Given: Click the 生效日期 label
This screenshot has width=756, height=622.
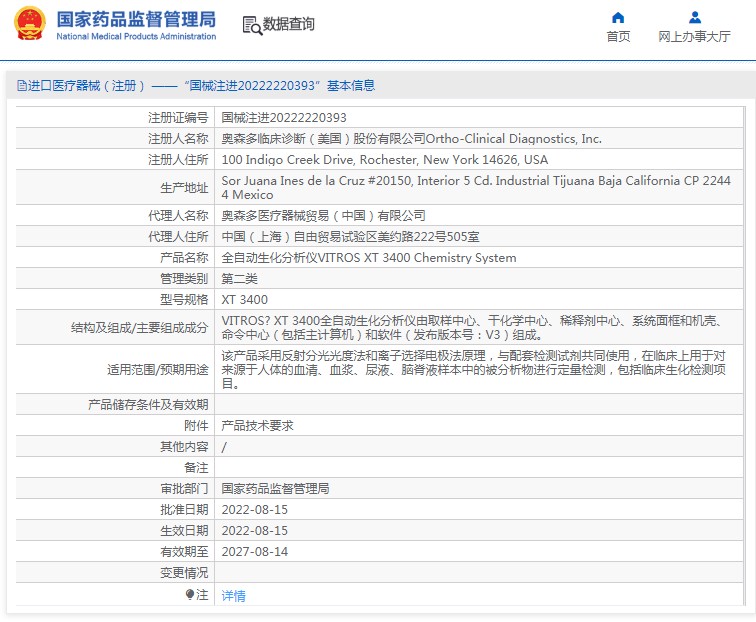Looking at the screenshot, I should pyautogui.click(x=184, y=530).
